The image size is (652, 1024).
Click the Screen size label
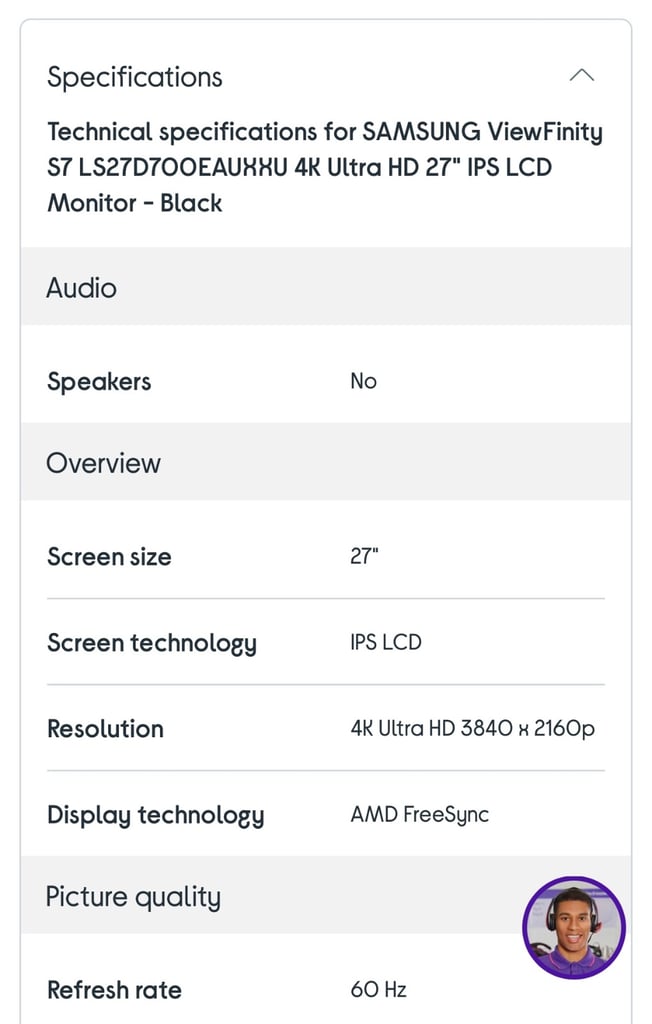(109, 556)
